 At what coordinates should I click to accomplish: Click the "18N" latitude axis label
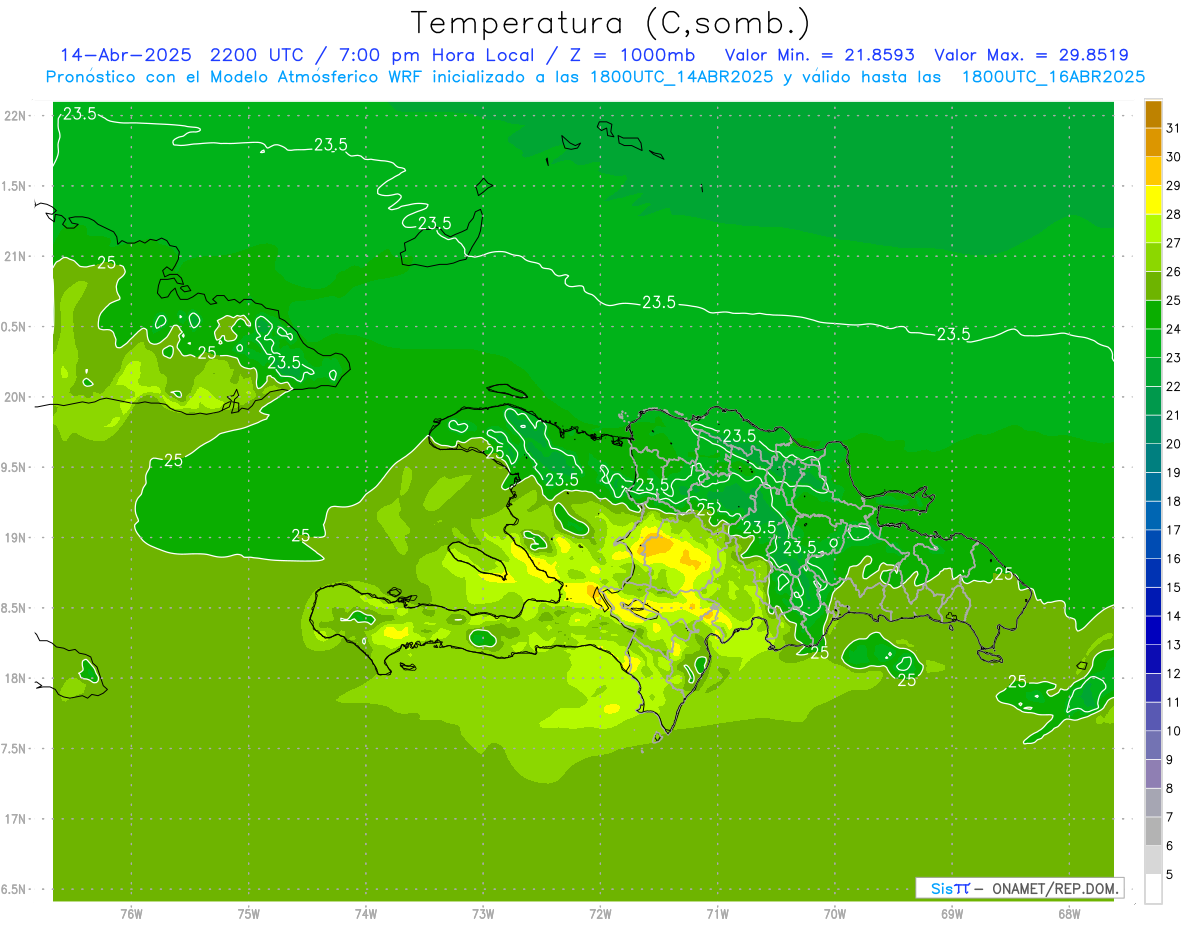tap(15, 679)
